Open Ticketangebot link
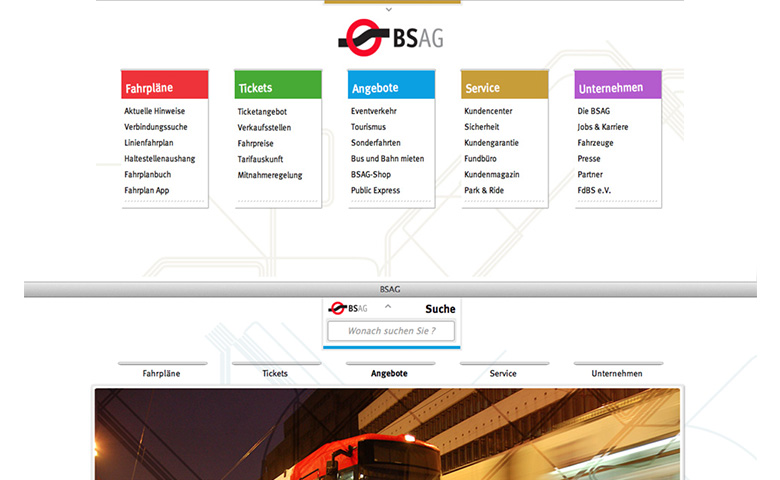The image size is (780, 480). point(262,112)
